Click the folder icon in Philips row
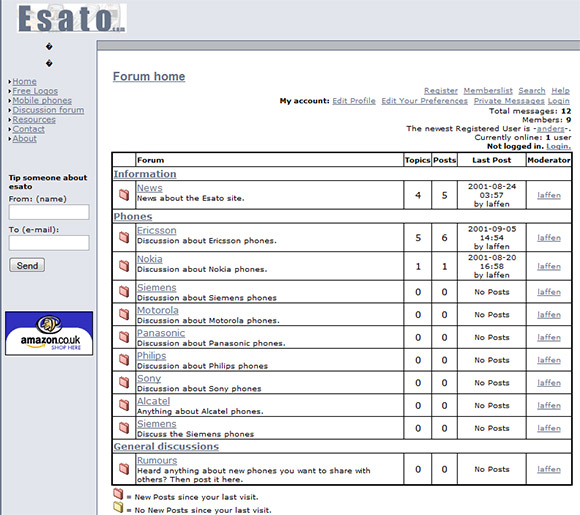This screenshot has height=515, width=580. tap(124, 360)
